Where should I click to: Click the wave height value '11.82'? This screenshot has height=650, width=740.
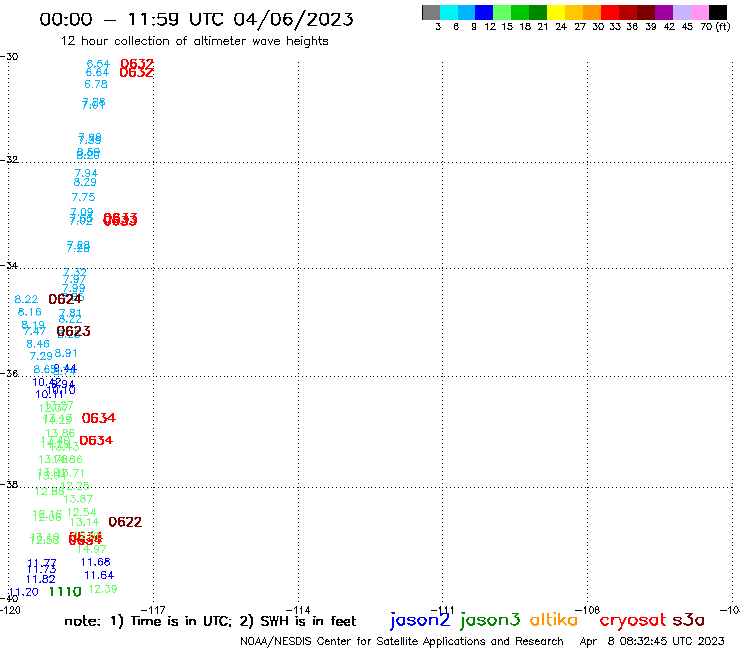pos(41,579)
